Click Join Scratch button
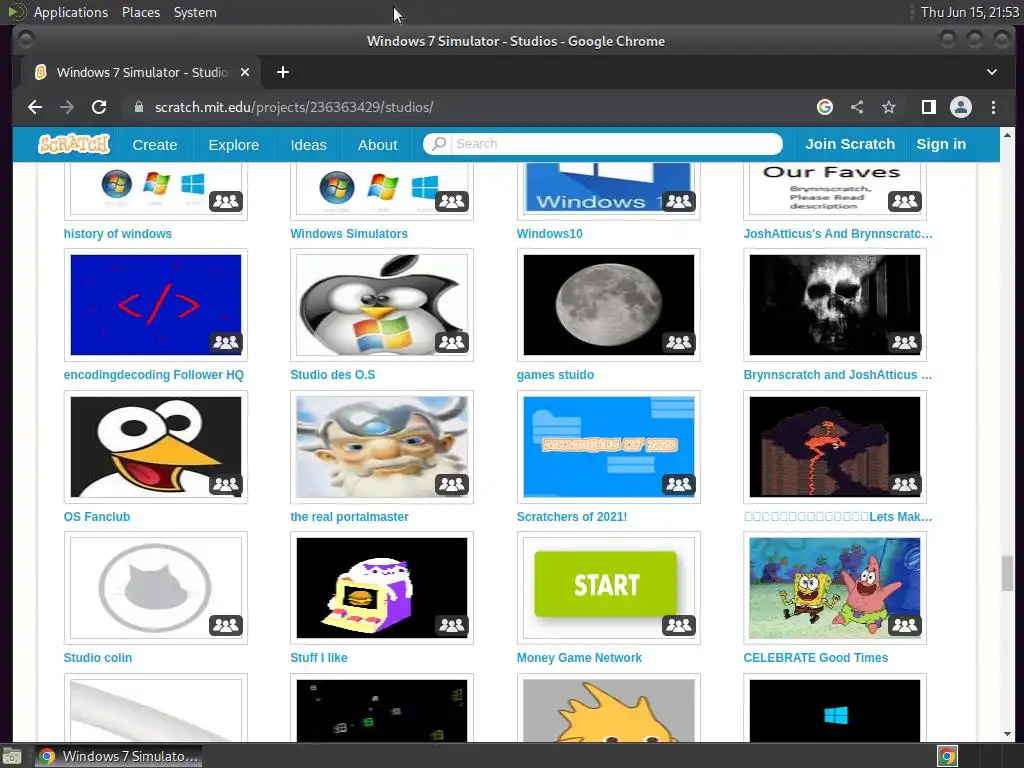The image size is (1024, 768). click(x=850, y=144)
